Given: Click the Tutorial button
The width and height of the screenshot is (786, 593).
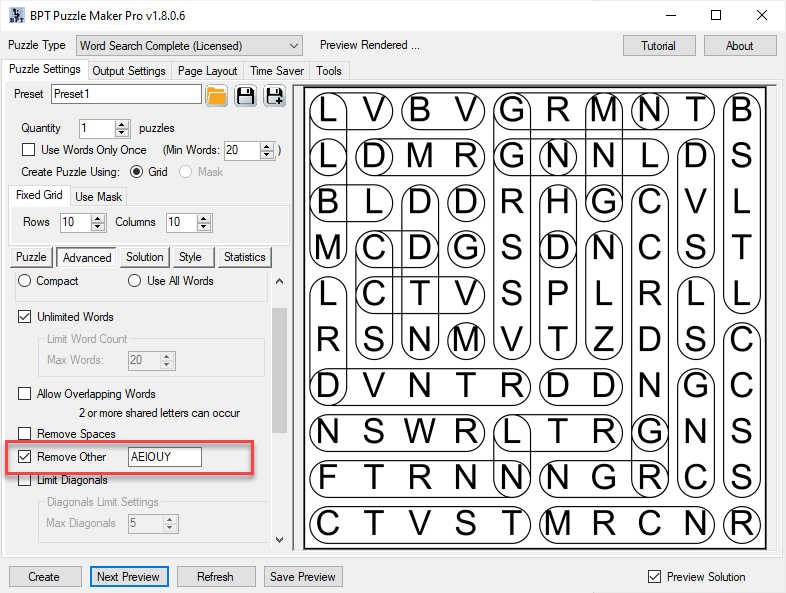Looking at the screenshot, I should (x=658, y=46).
